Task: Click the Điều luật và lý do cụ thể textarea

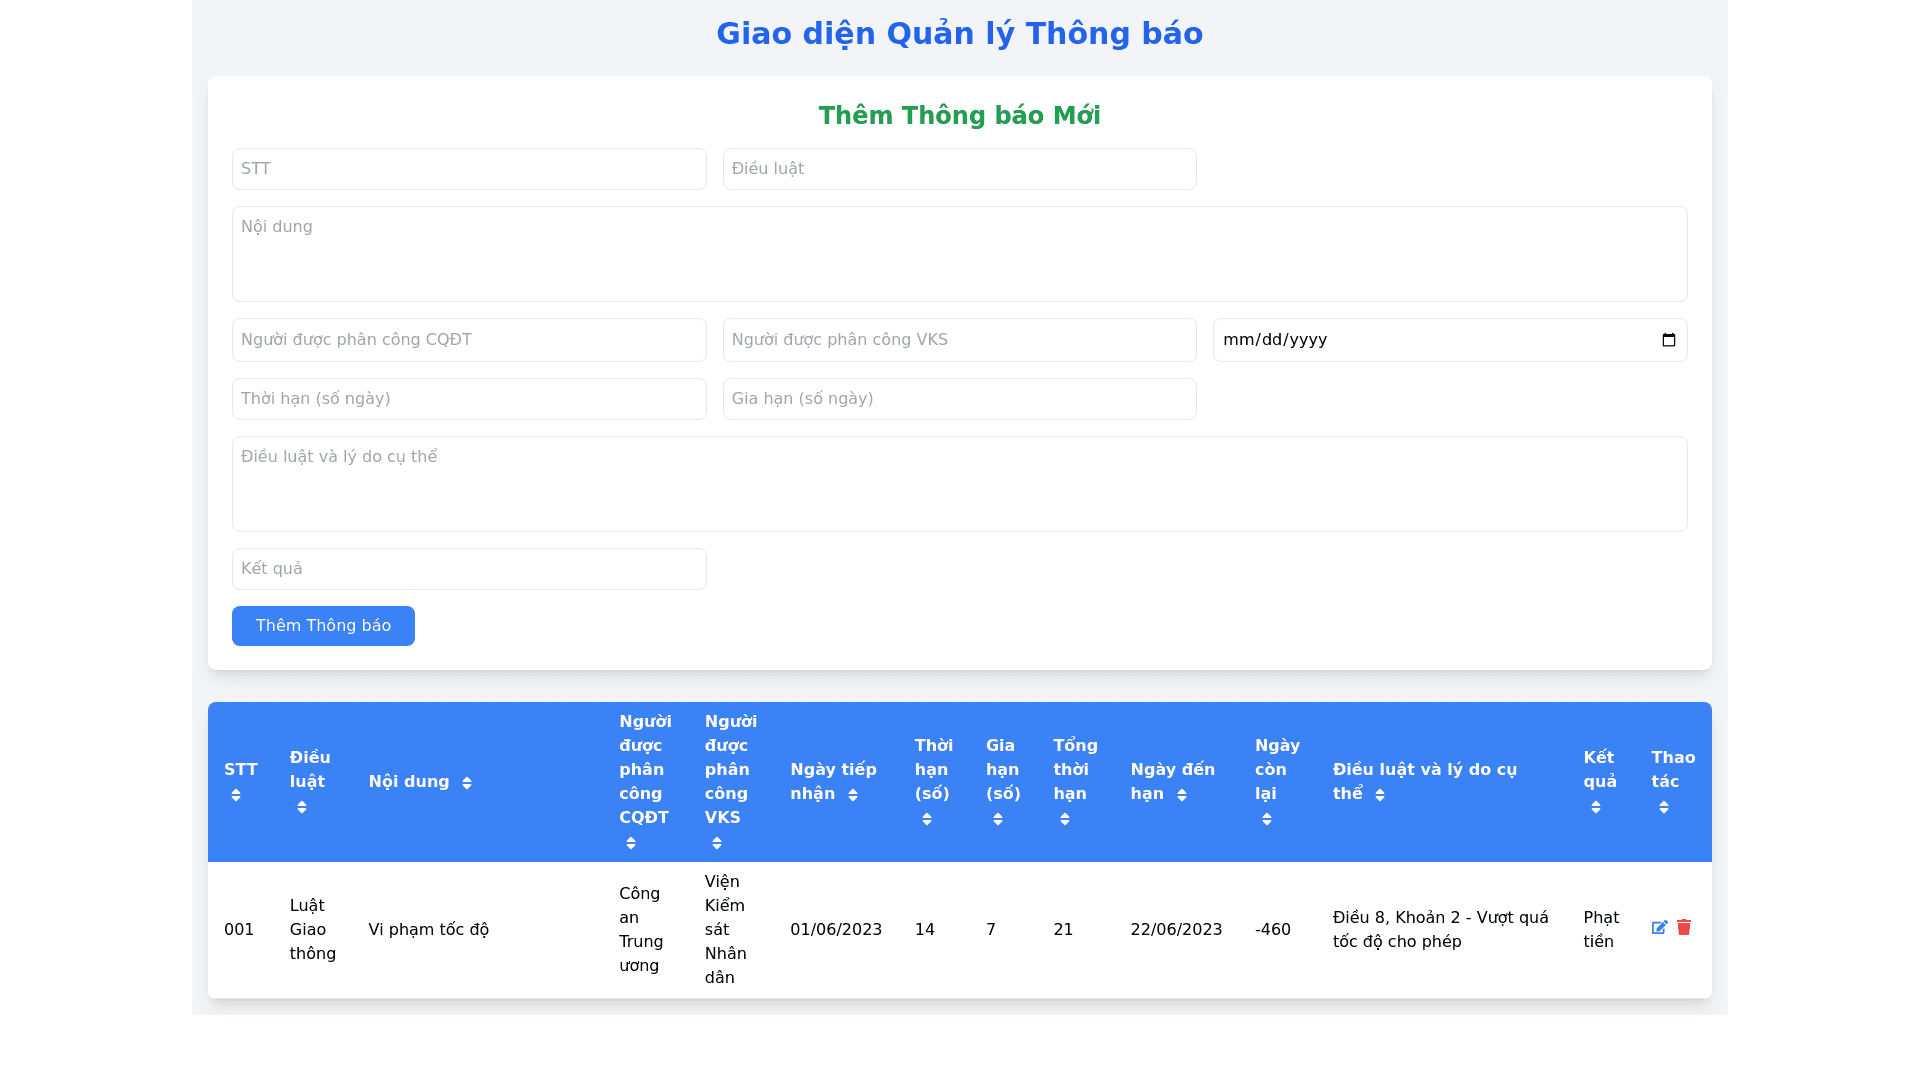Action: coord(959,484)
